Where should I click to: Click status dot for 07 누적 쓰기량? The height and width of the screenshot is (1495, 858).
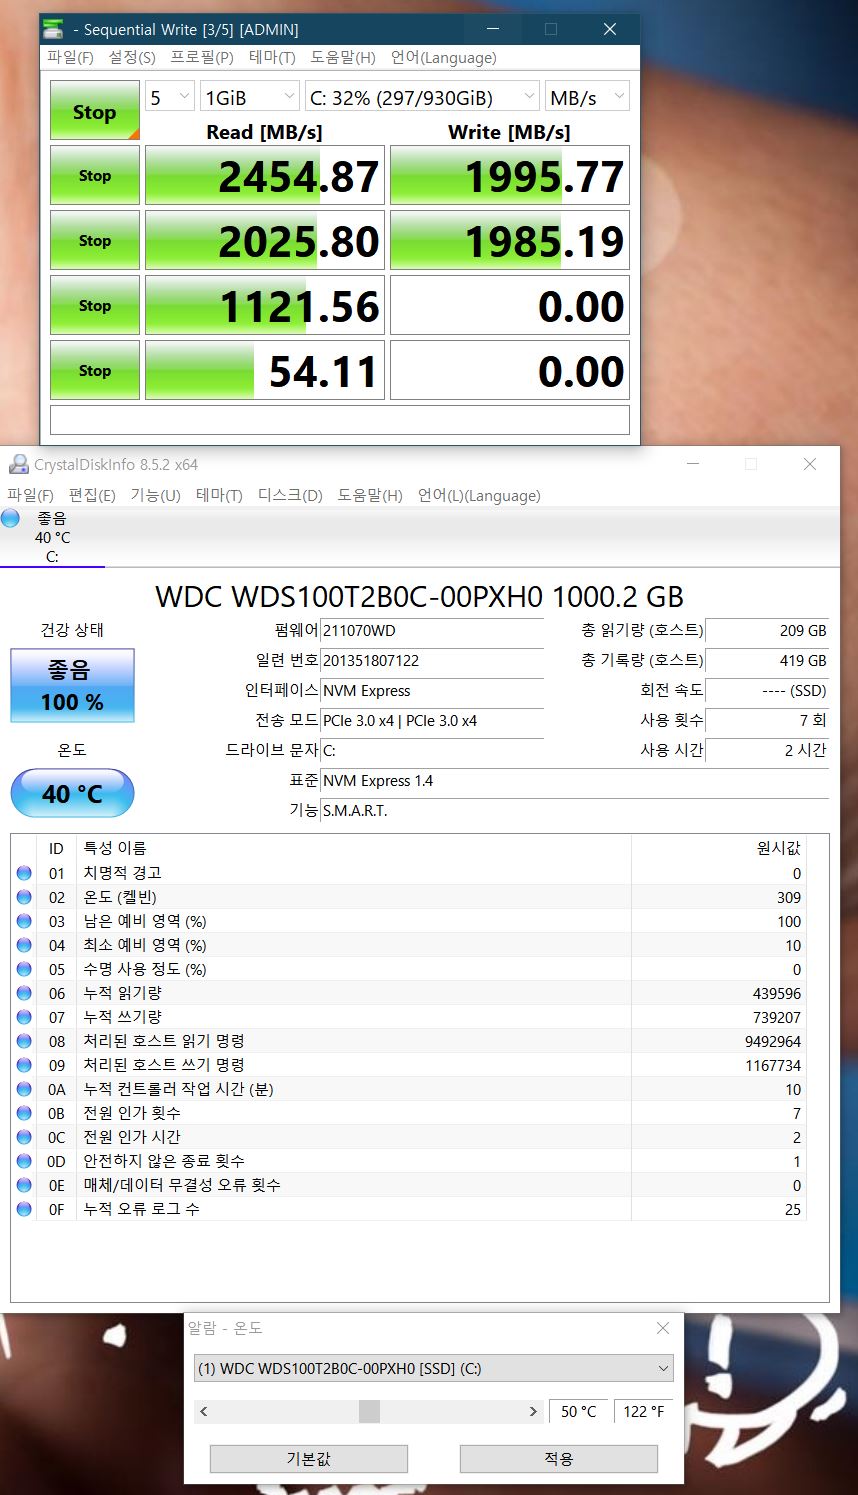25,1017
